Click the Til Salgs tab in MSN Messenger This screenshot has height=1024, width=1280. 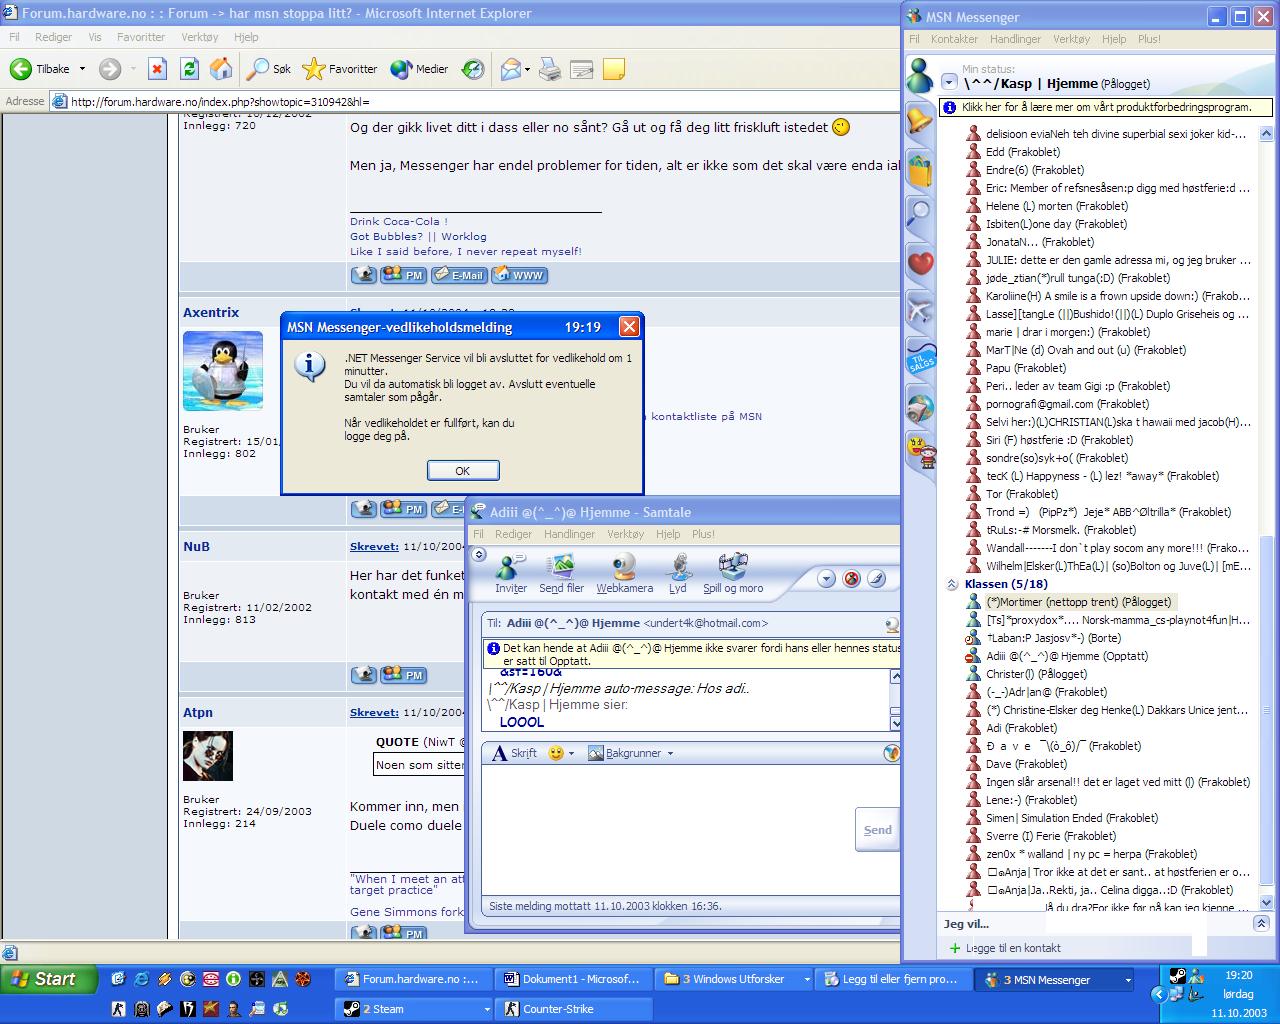tap(919, 359)
